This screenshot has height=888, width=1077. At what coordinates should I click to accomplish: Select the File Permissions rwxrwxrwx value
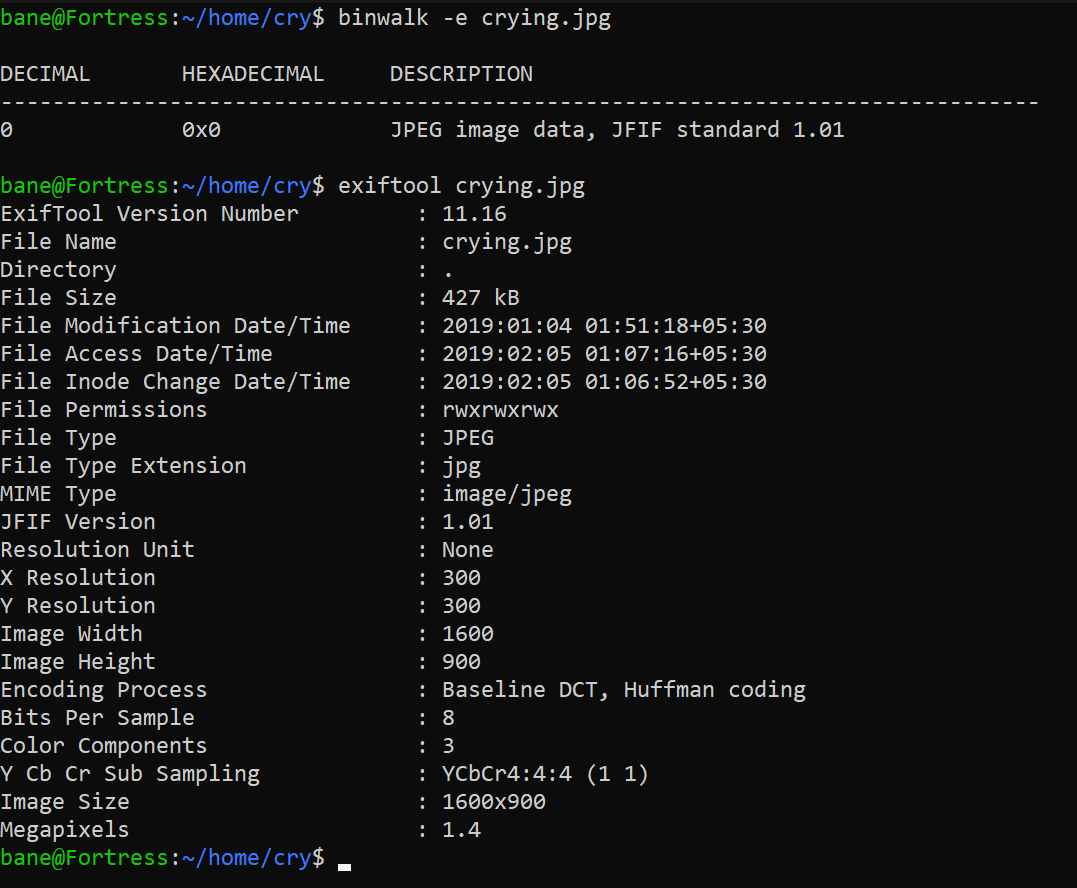(499, 409)
